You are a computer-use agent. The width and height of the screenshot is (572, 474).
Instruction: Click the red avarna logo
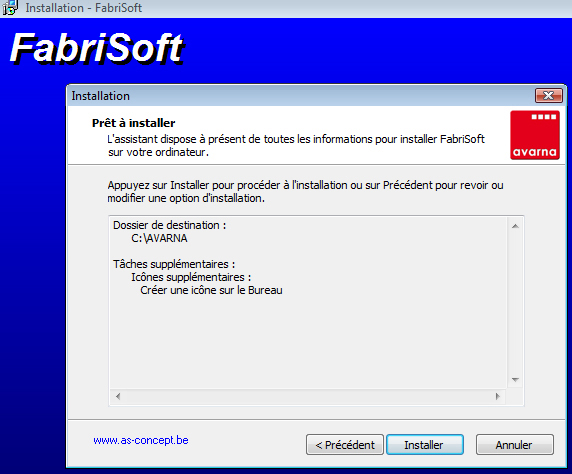pos(535,135)
